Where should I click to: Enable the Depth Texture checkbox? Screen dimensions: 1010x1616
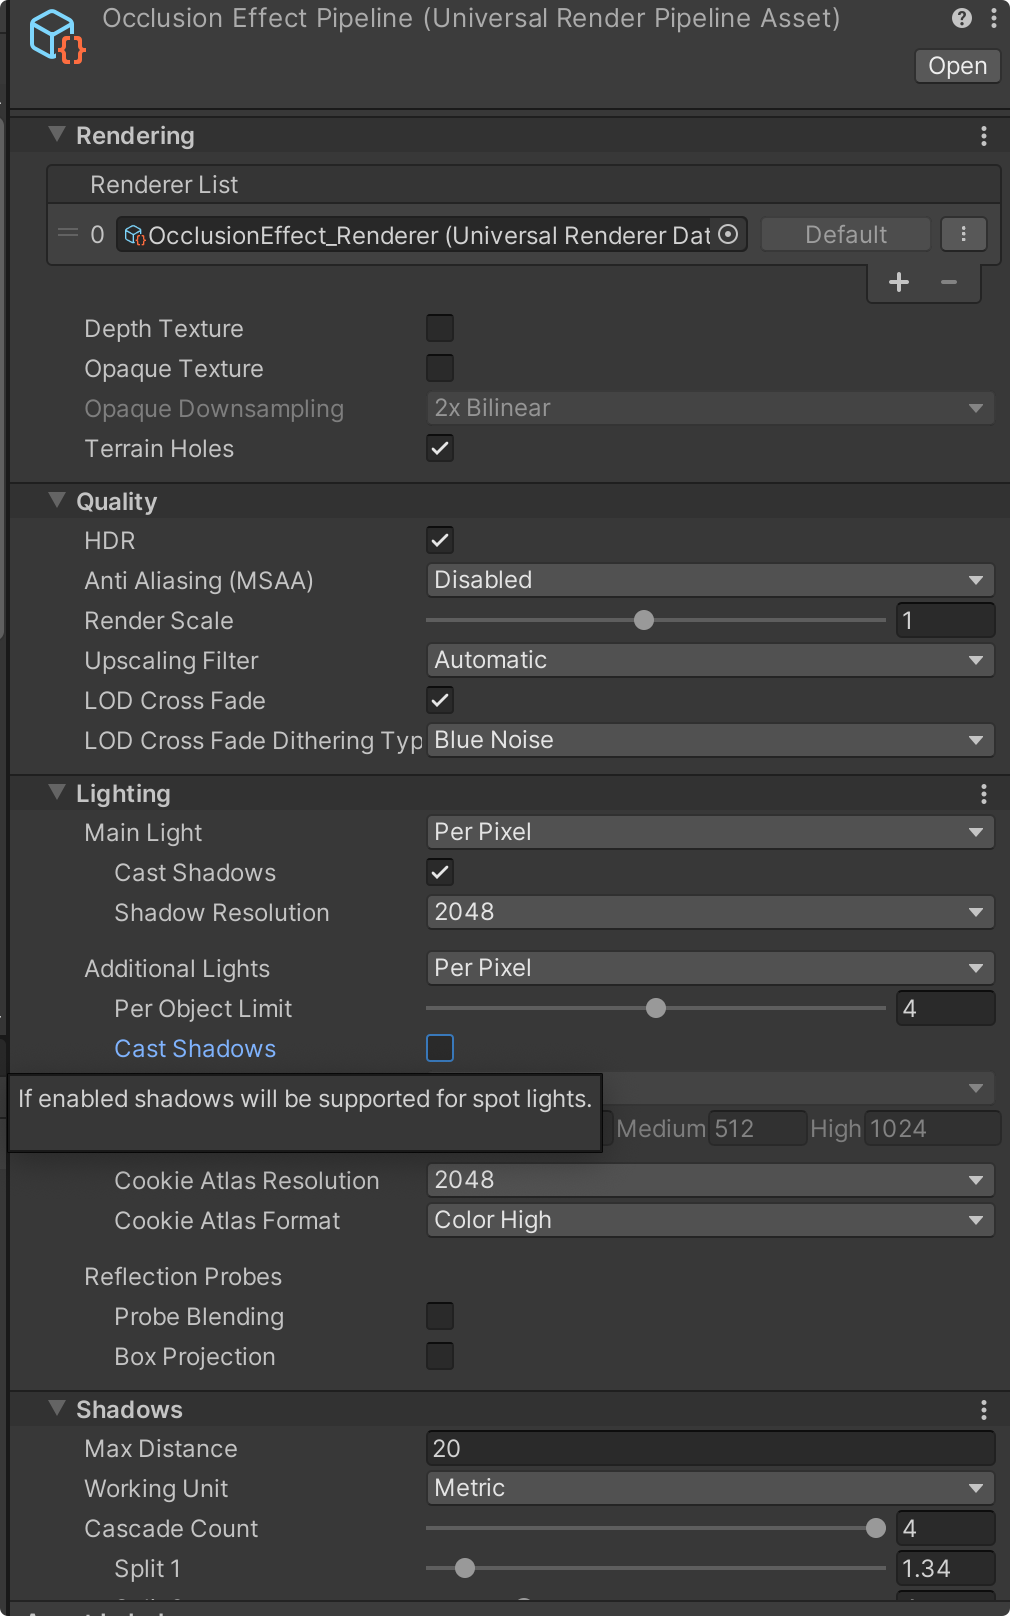point(440,328)
